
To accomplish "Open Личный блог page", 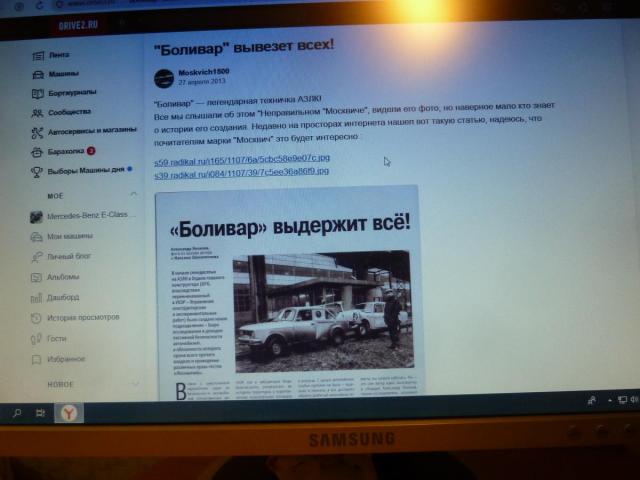I will pos(68,257).
